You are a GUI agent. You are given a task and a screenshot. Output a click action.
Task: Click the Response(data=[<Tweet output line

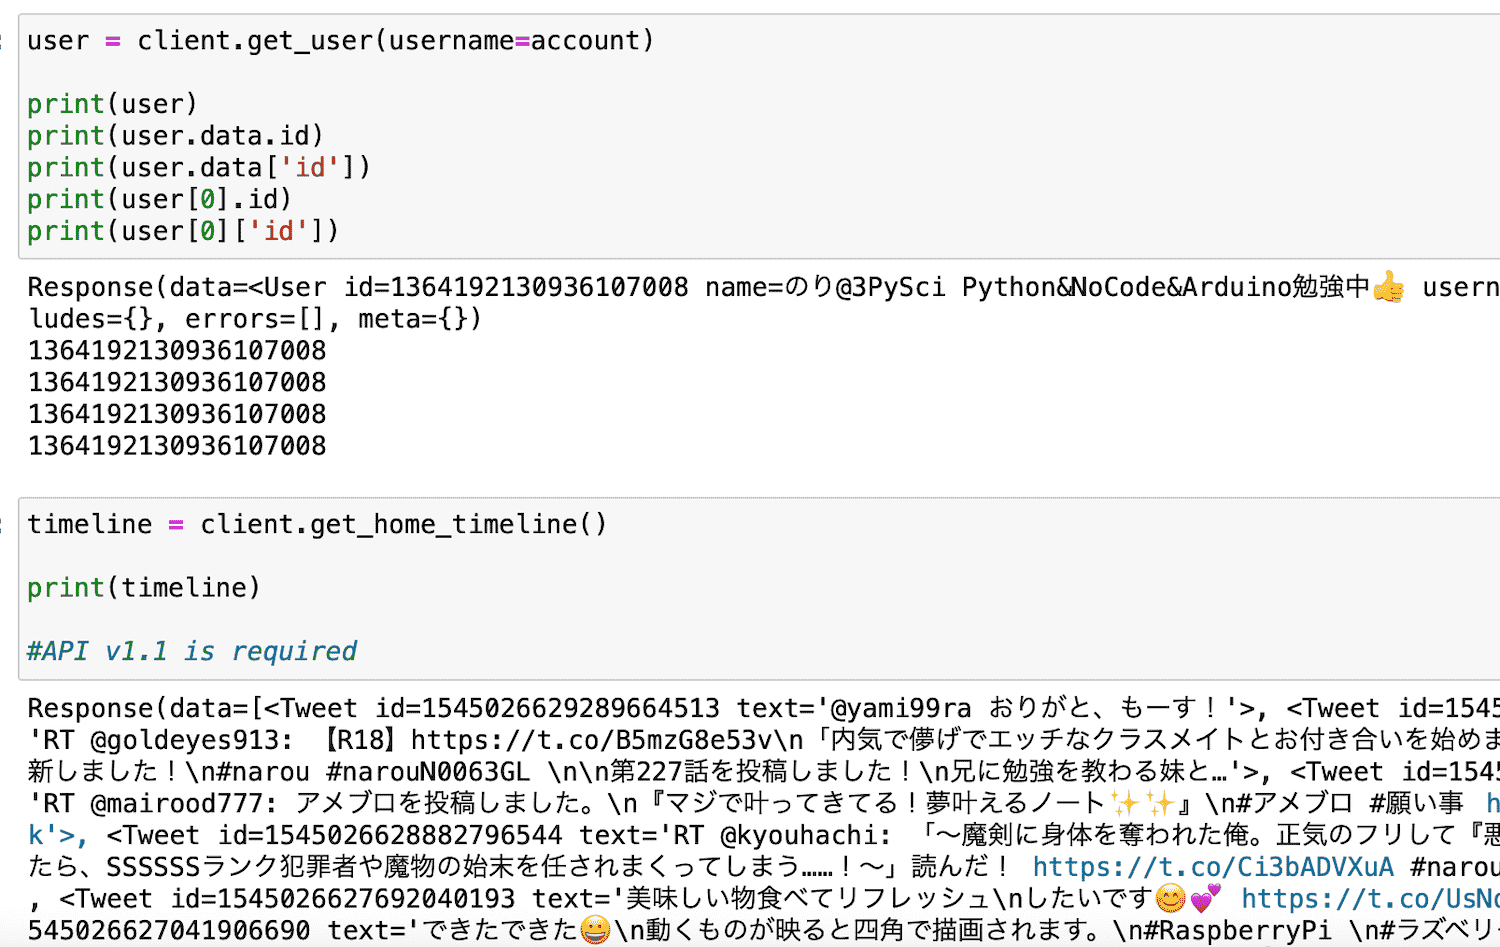pos(763,709)
